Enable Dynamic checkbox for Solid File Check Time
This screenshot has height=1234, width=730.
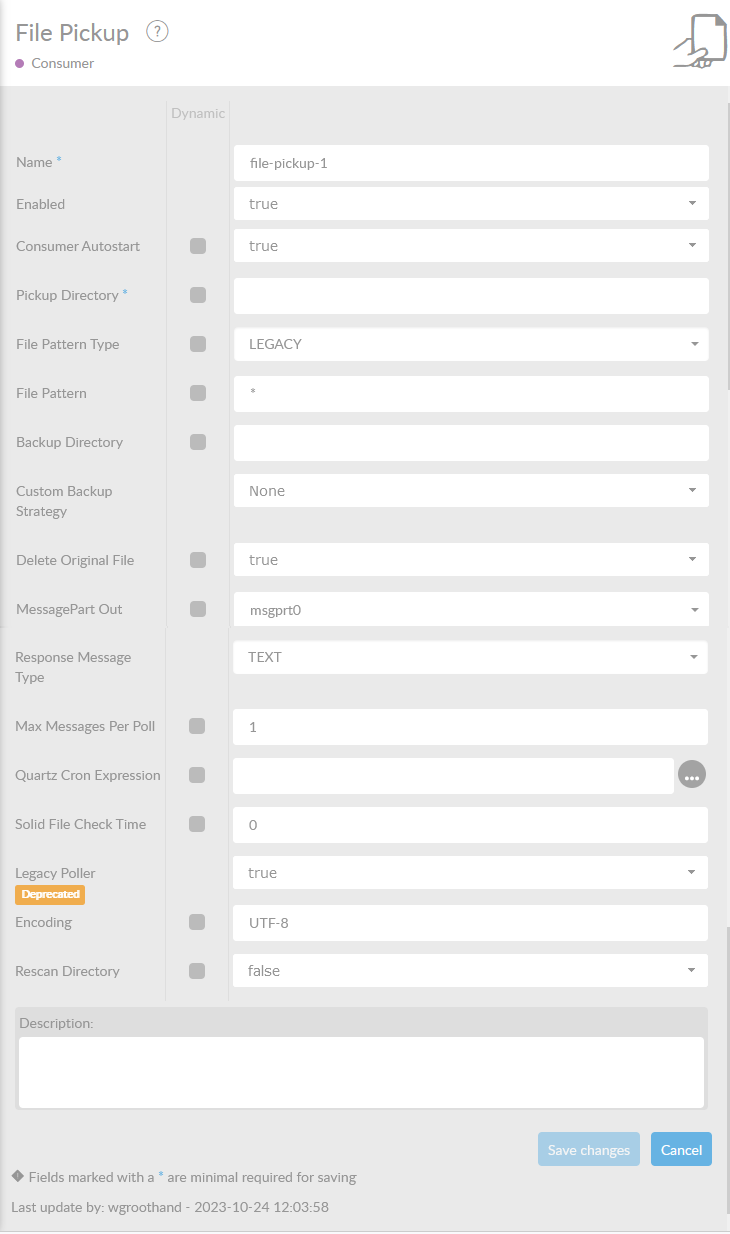pos(197,824)
